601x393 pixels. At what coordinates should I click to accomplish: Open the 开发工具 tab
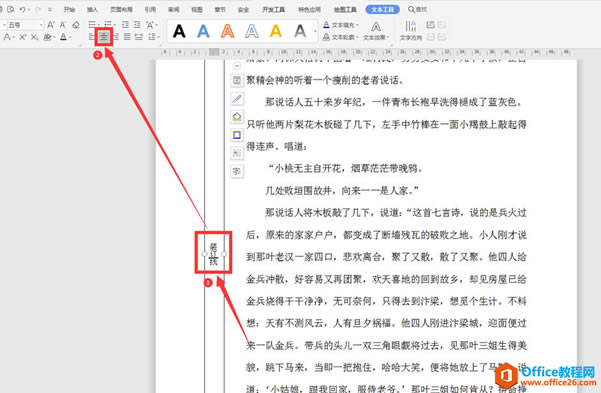click(x=273, y=10)
